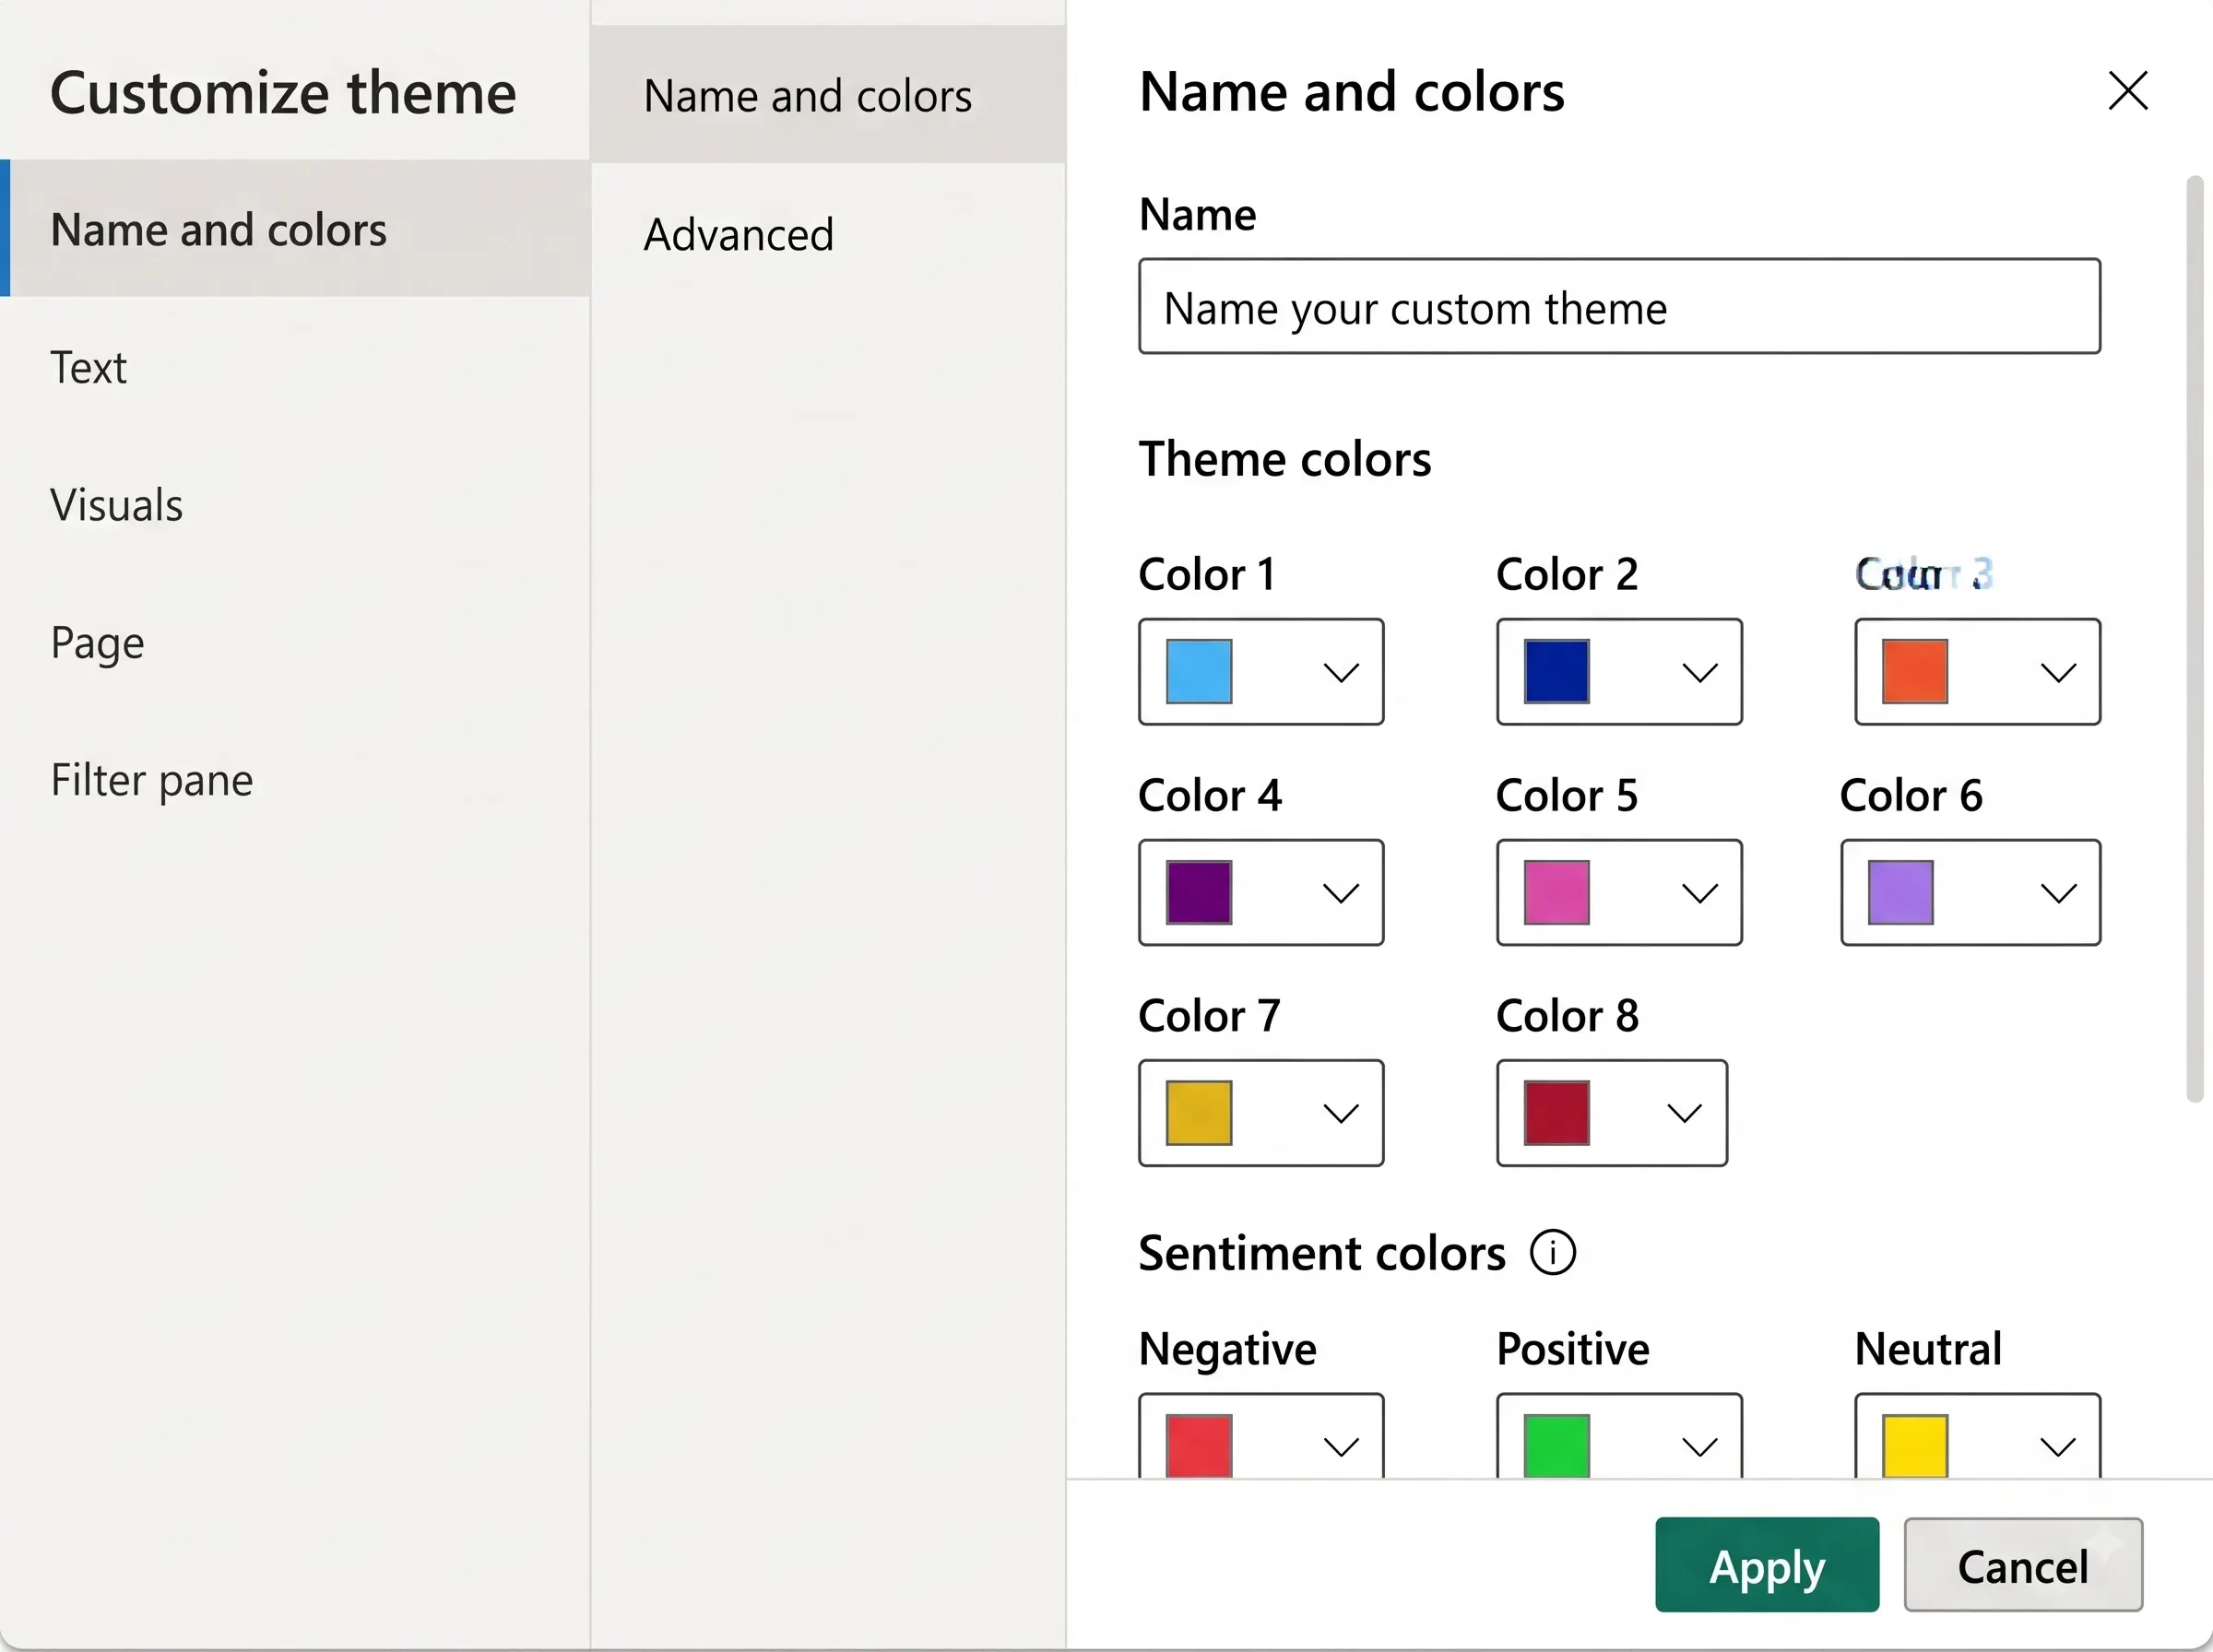Click the dark purple Color 4 swatch
Screen dimensions: 2213x1652
tap(1199, 892)
